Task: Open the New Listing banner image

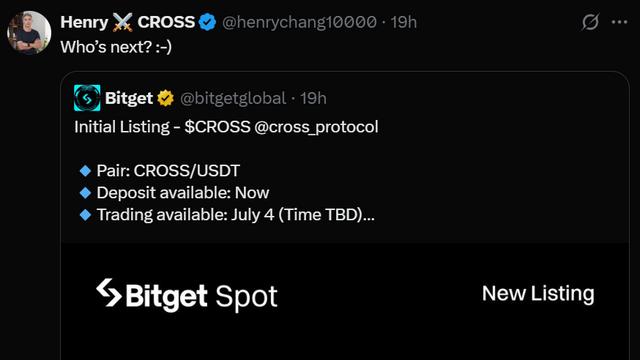Action: (x=345, y=301)
